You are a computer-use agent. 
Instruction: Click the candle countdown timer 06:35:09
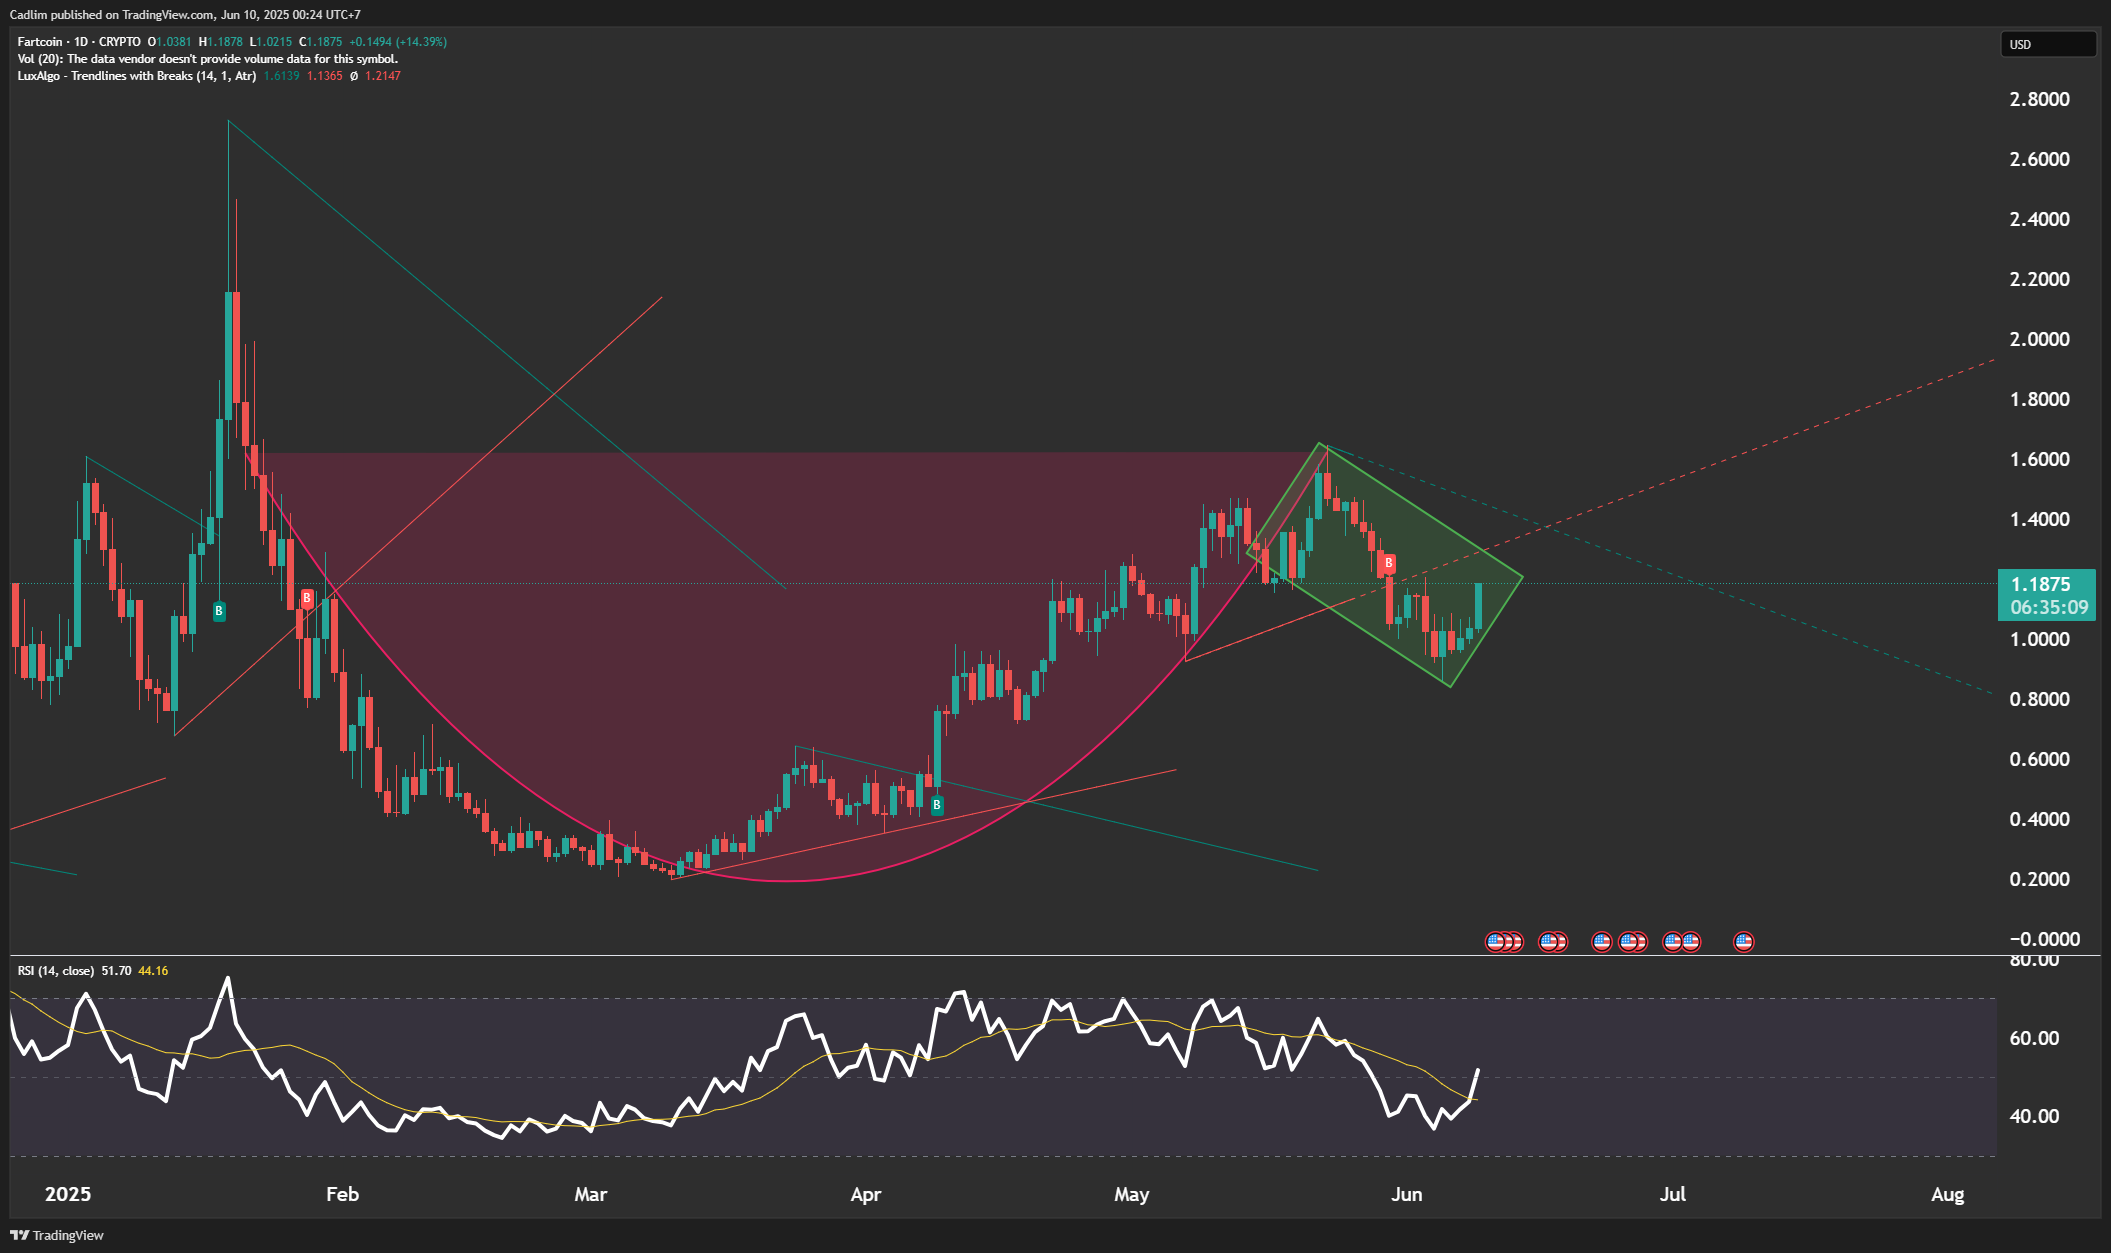tap(2049, 608)
